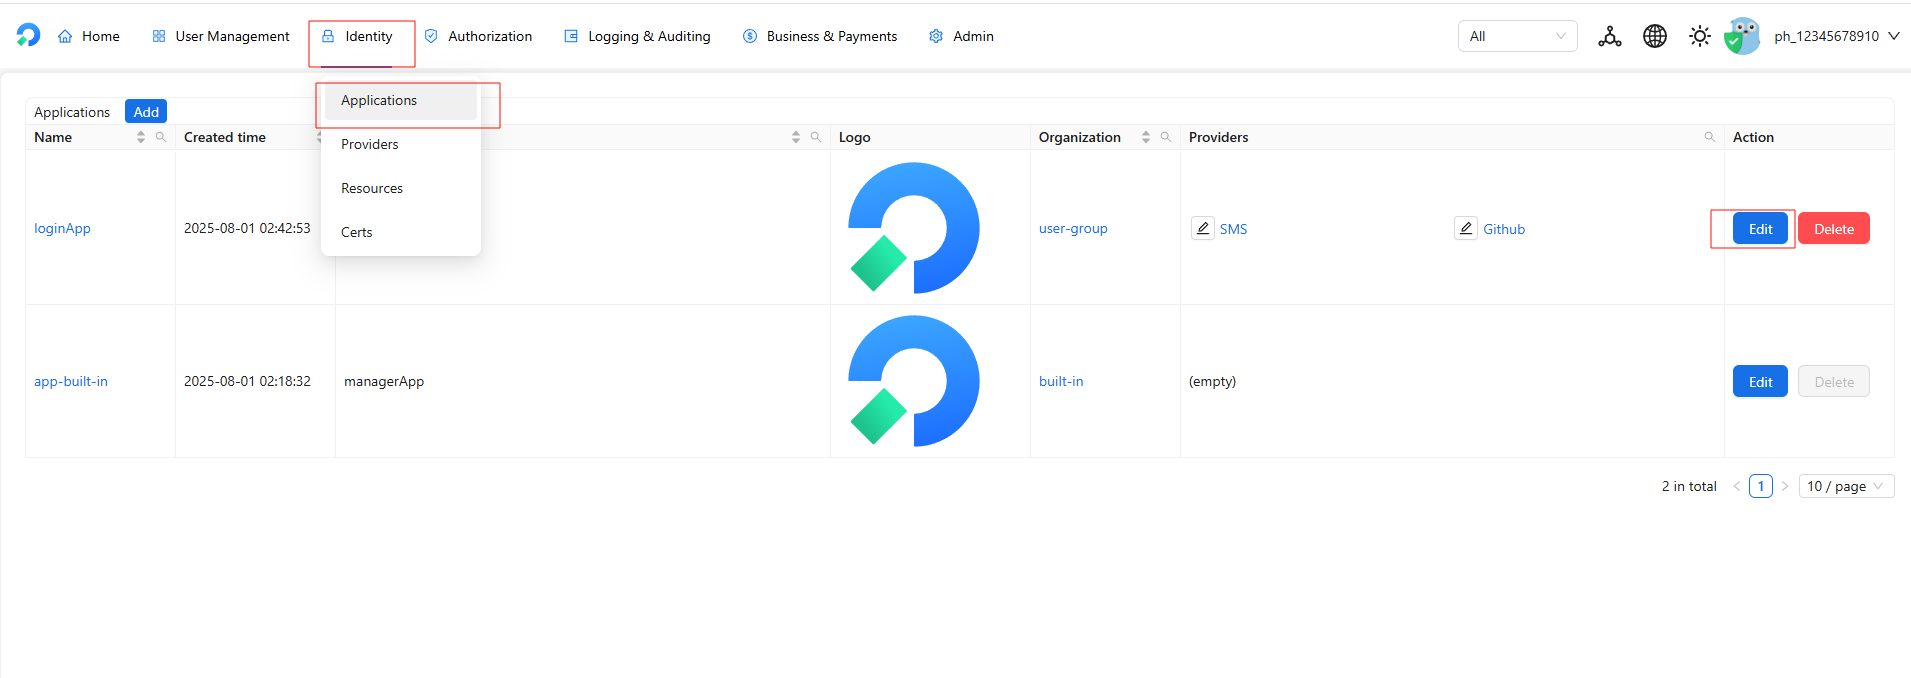Choose Certs in the Identity dropdown
The height and width of the screenshot is (678, 1911).
coord(357,232)
